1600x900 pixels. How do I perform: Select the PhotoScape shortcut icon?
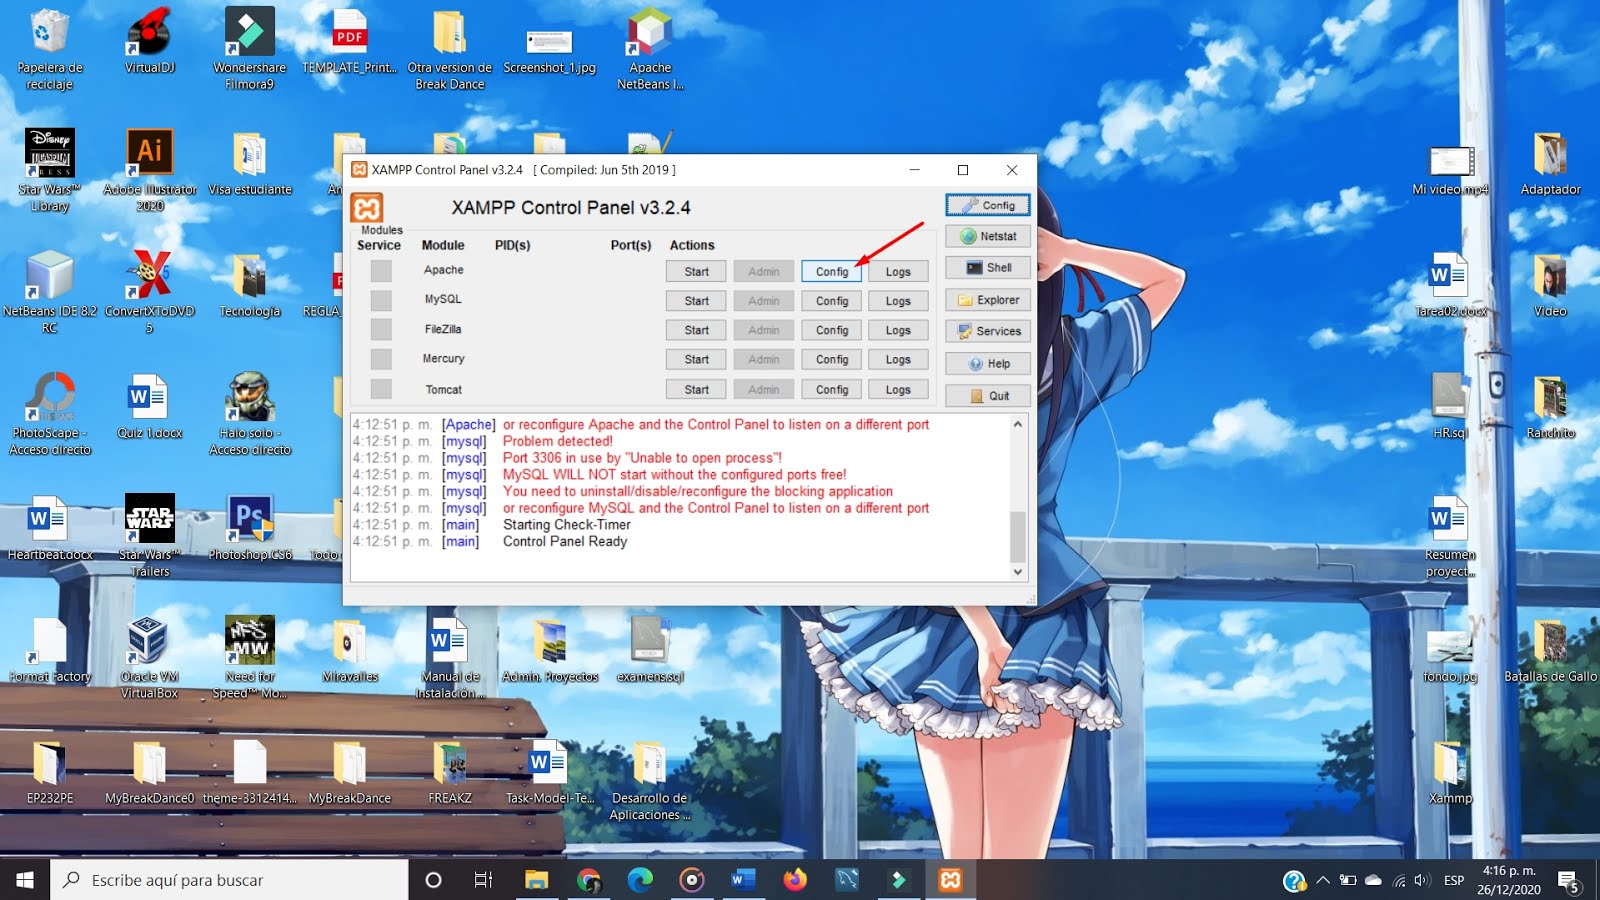(50, 414)
